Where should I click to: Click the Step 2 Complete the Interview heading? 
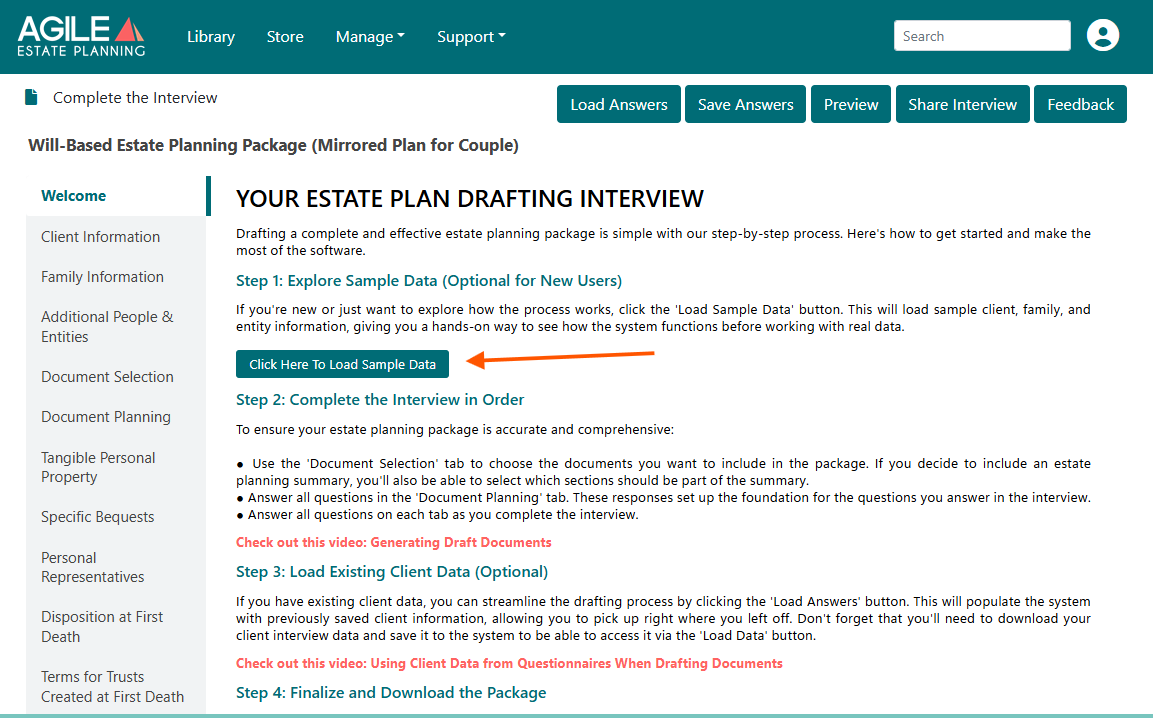379,399
